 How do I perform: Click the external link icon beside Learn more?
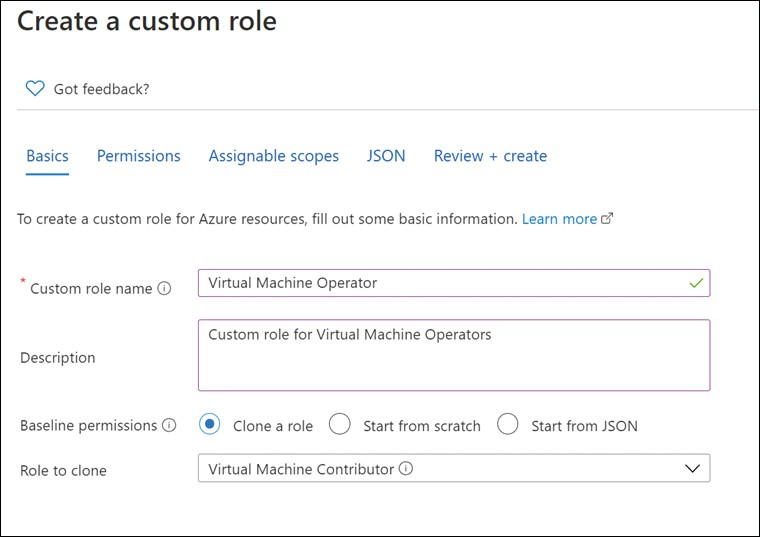pyautogui.click(x=607, y=219)
